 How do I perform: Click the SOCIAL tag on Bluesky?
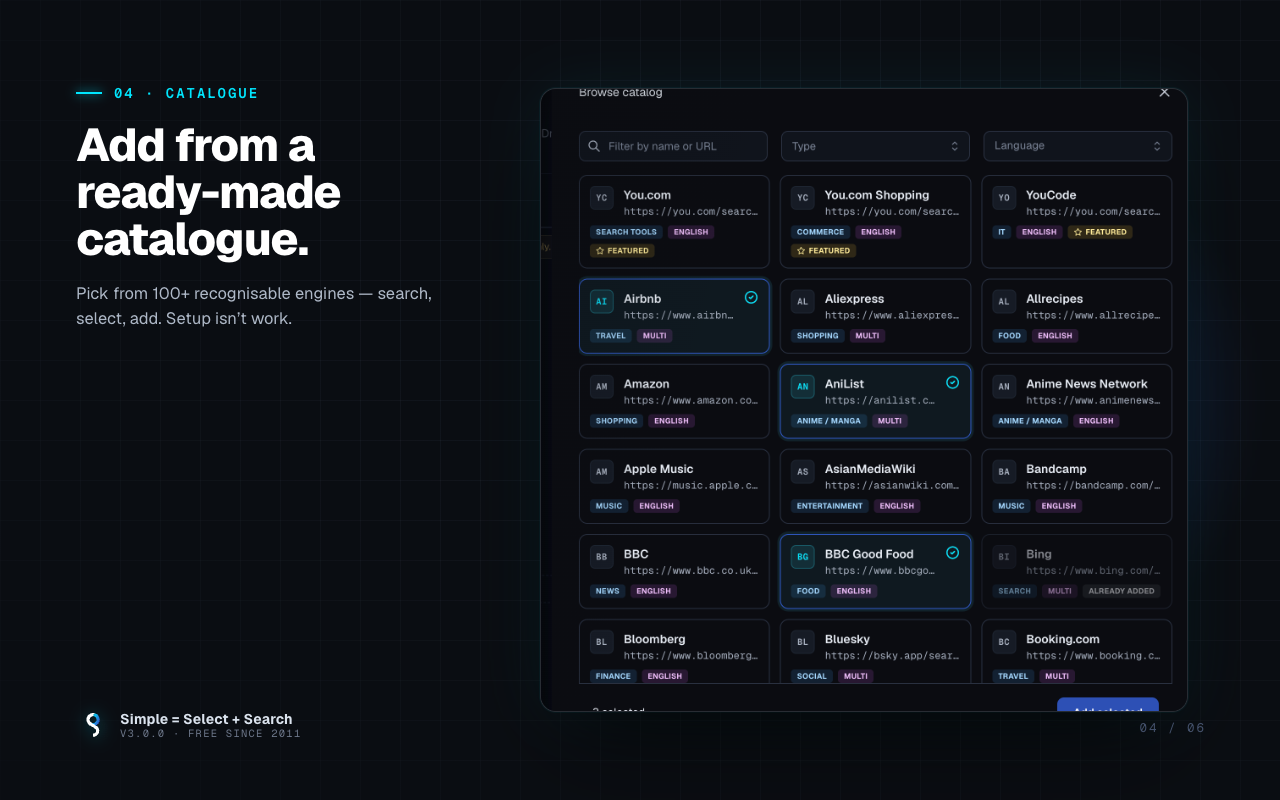pyautogui.click(x=812, y=676)
